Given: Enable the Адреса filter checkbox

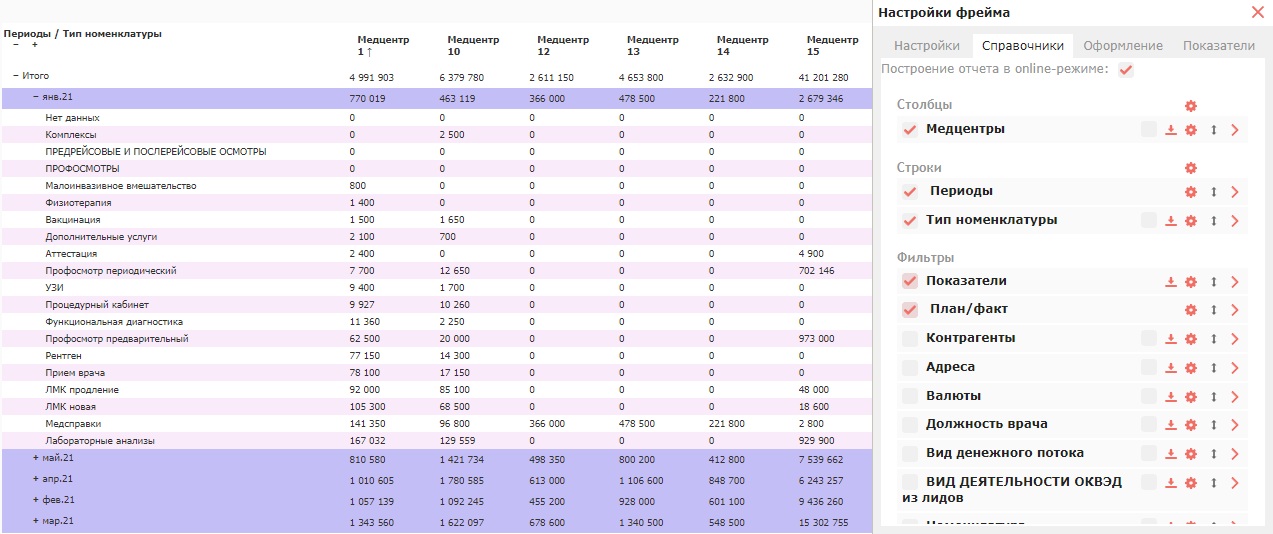Looking at the screenshot, I should [910, 368].
